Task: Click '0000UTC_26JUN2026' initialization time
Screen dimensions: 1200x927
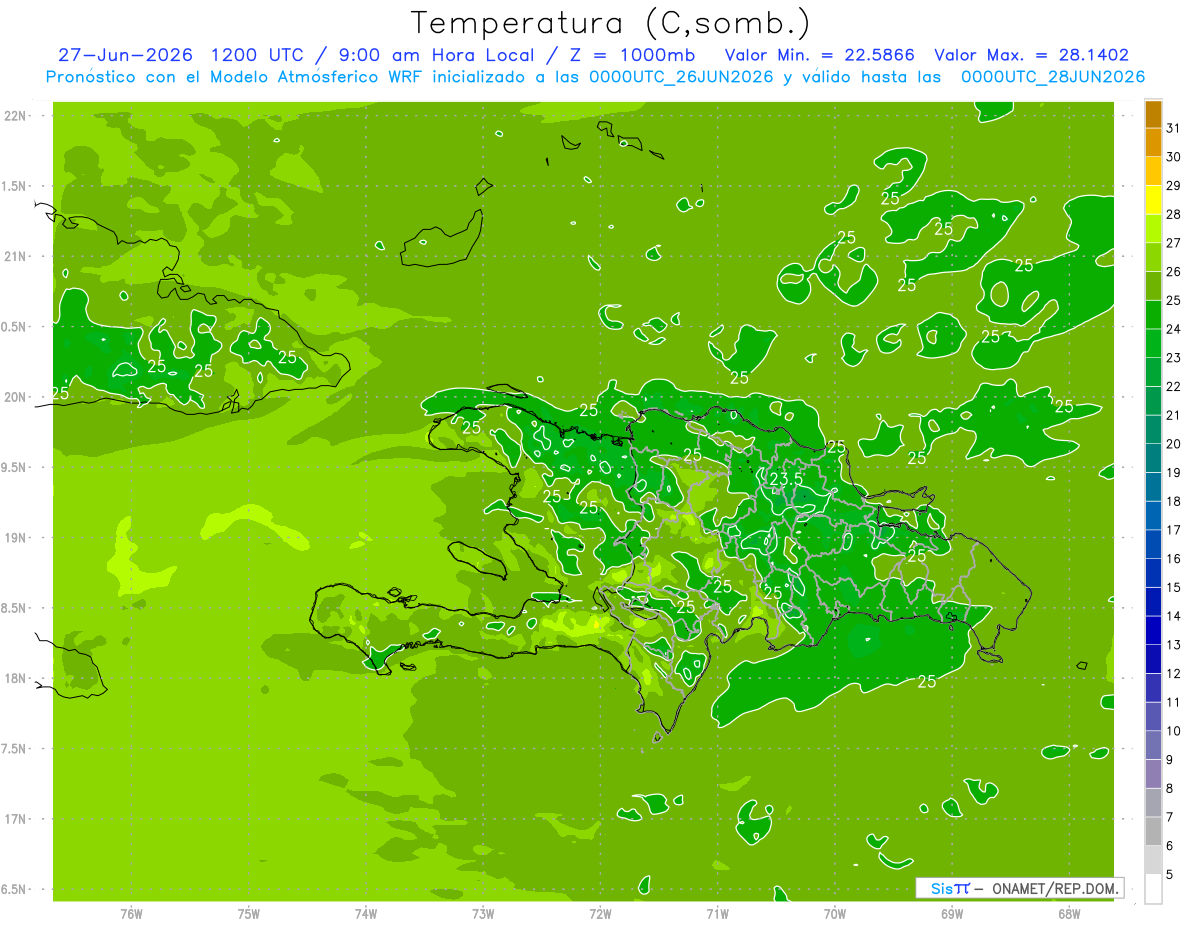Action: [680, 77]
